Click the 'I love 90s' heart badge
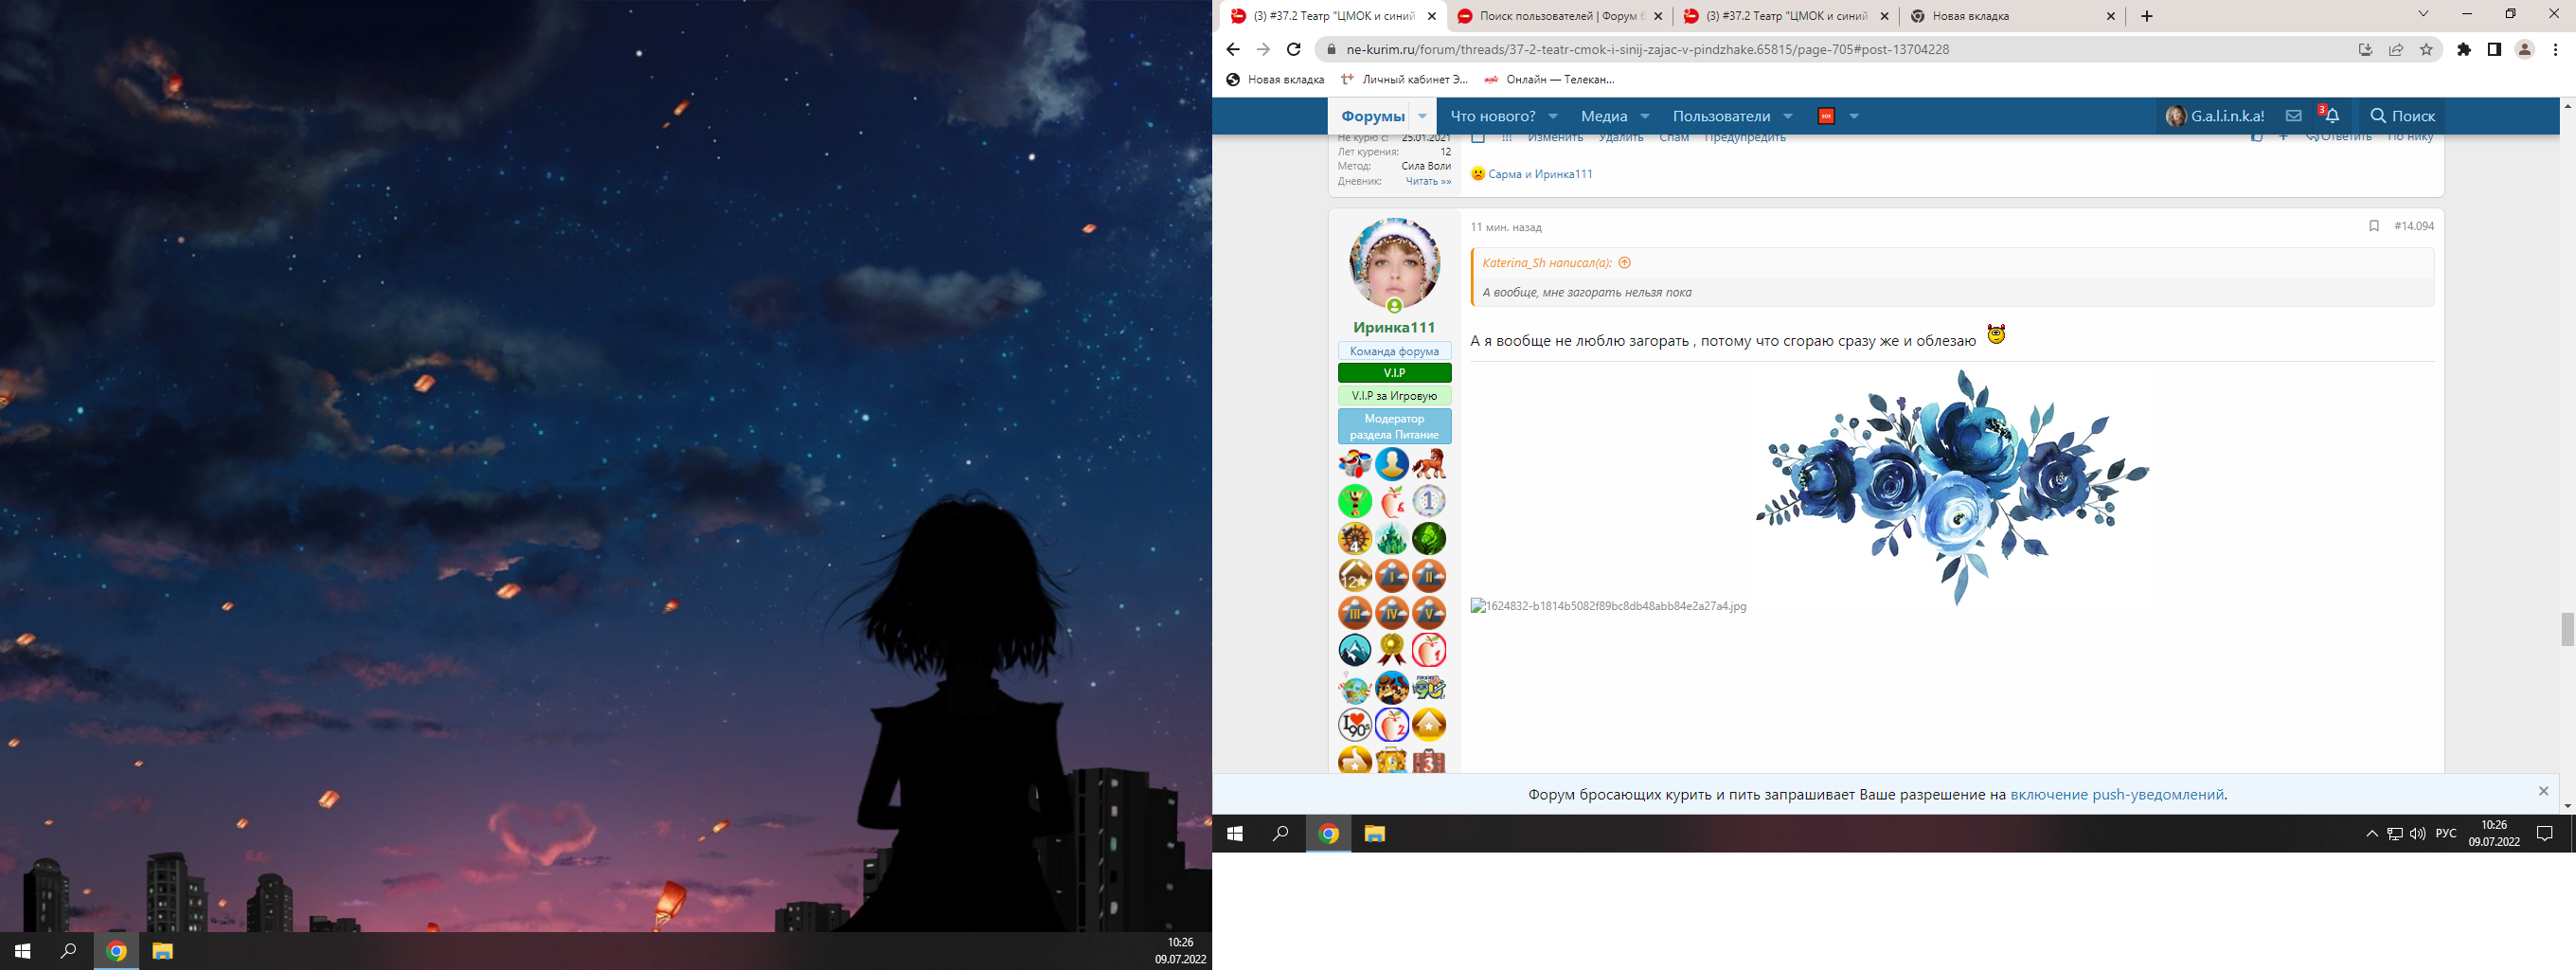Image resolution: width=2576 pixels, height=970 pixels. 1355,724
